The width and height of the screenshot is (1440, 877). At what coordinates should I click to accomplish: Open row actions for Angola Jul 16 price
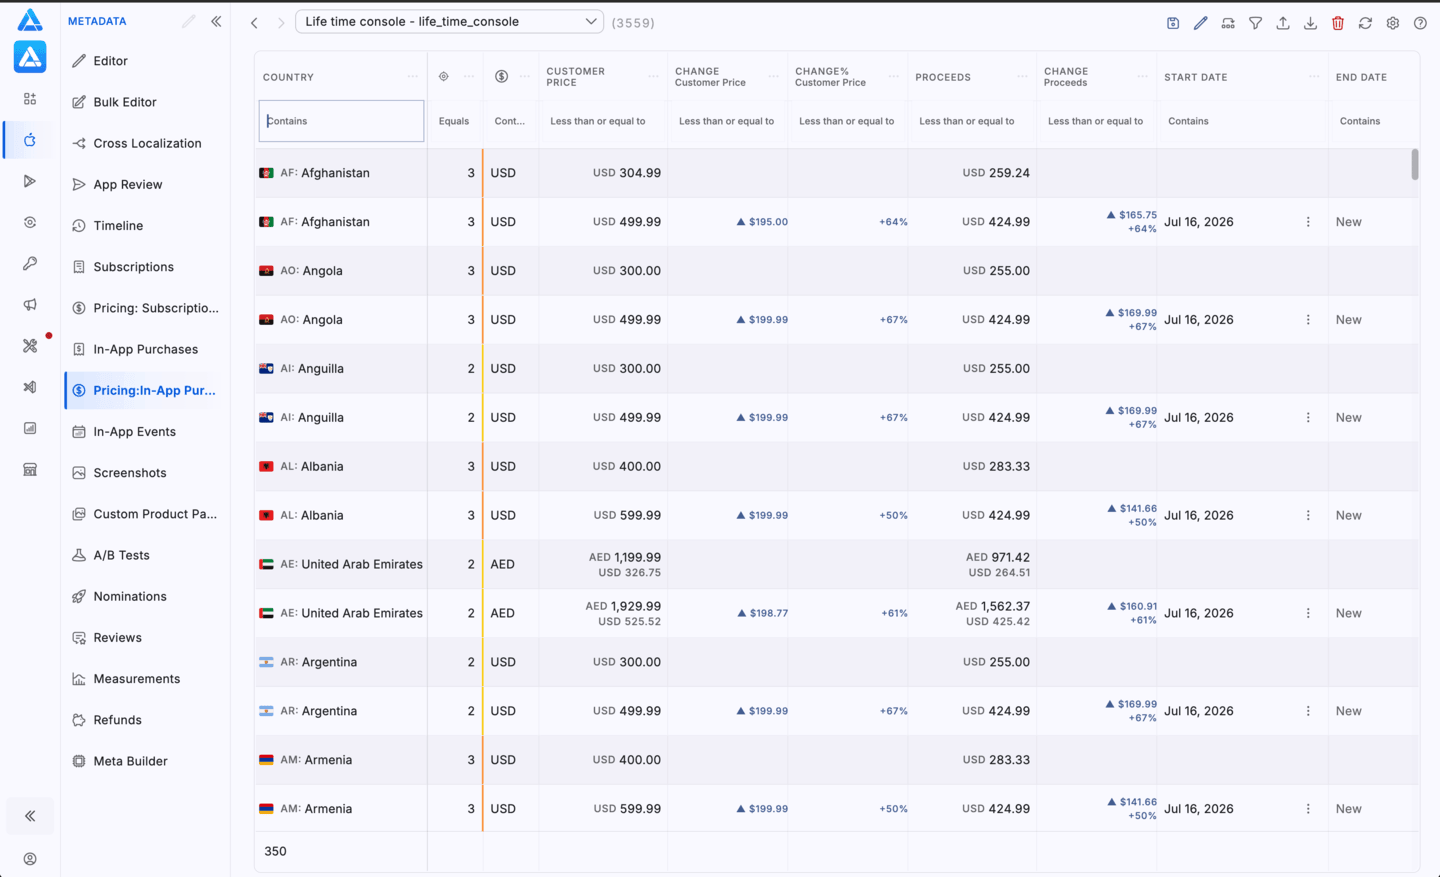click(1308, 320)
